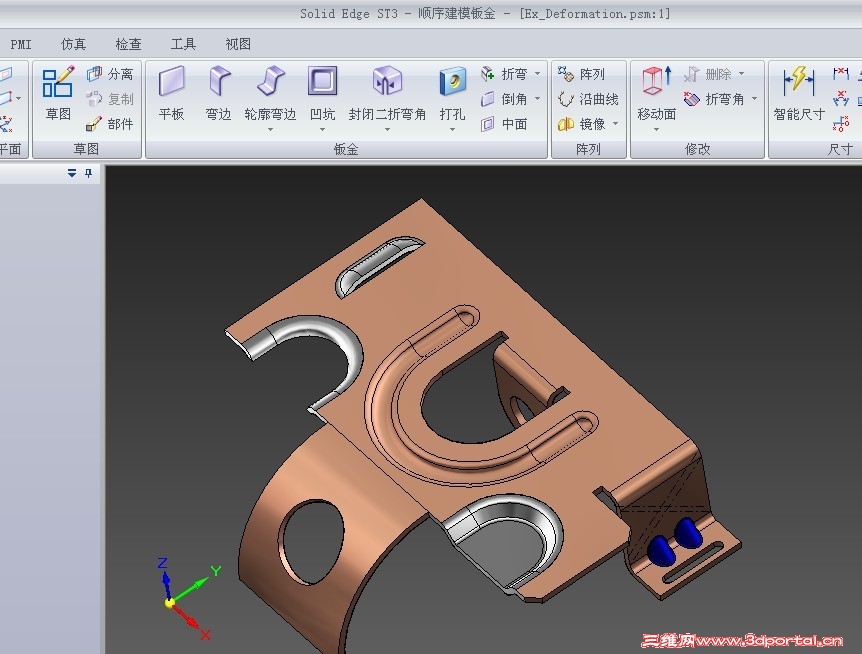This screenshot has width=862, height=654.
Task: Open the PMI ribbon tab
Action: coord(21,44)
